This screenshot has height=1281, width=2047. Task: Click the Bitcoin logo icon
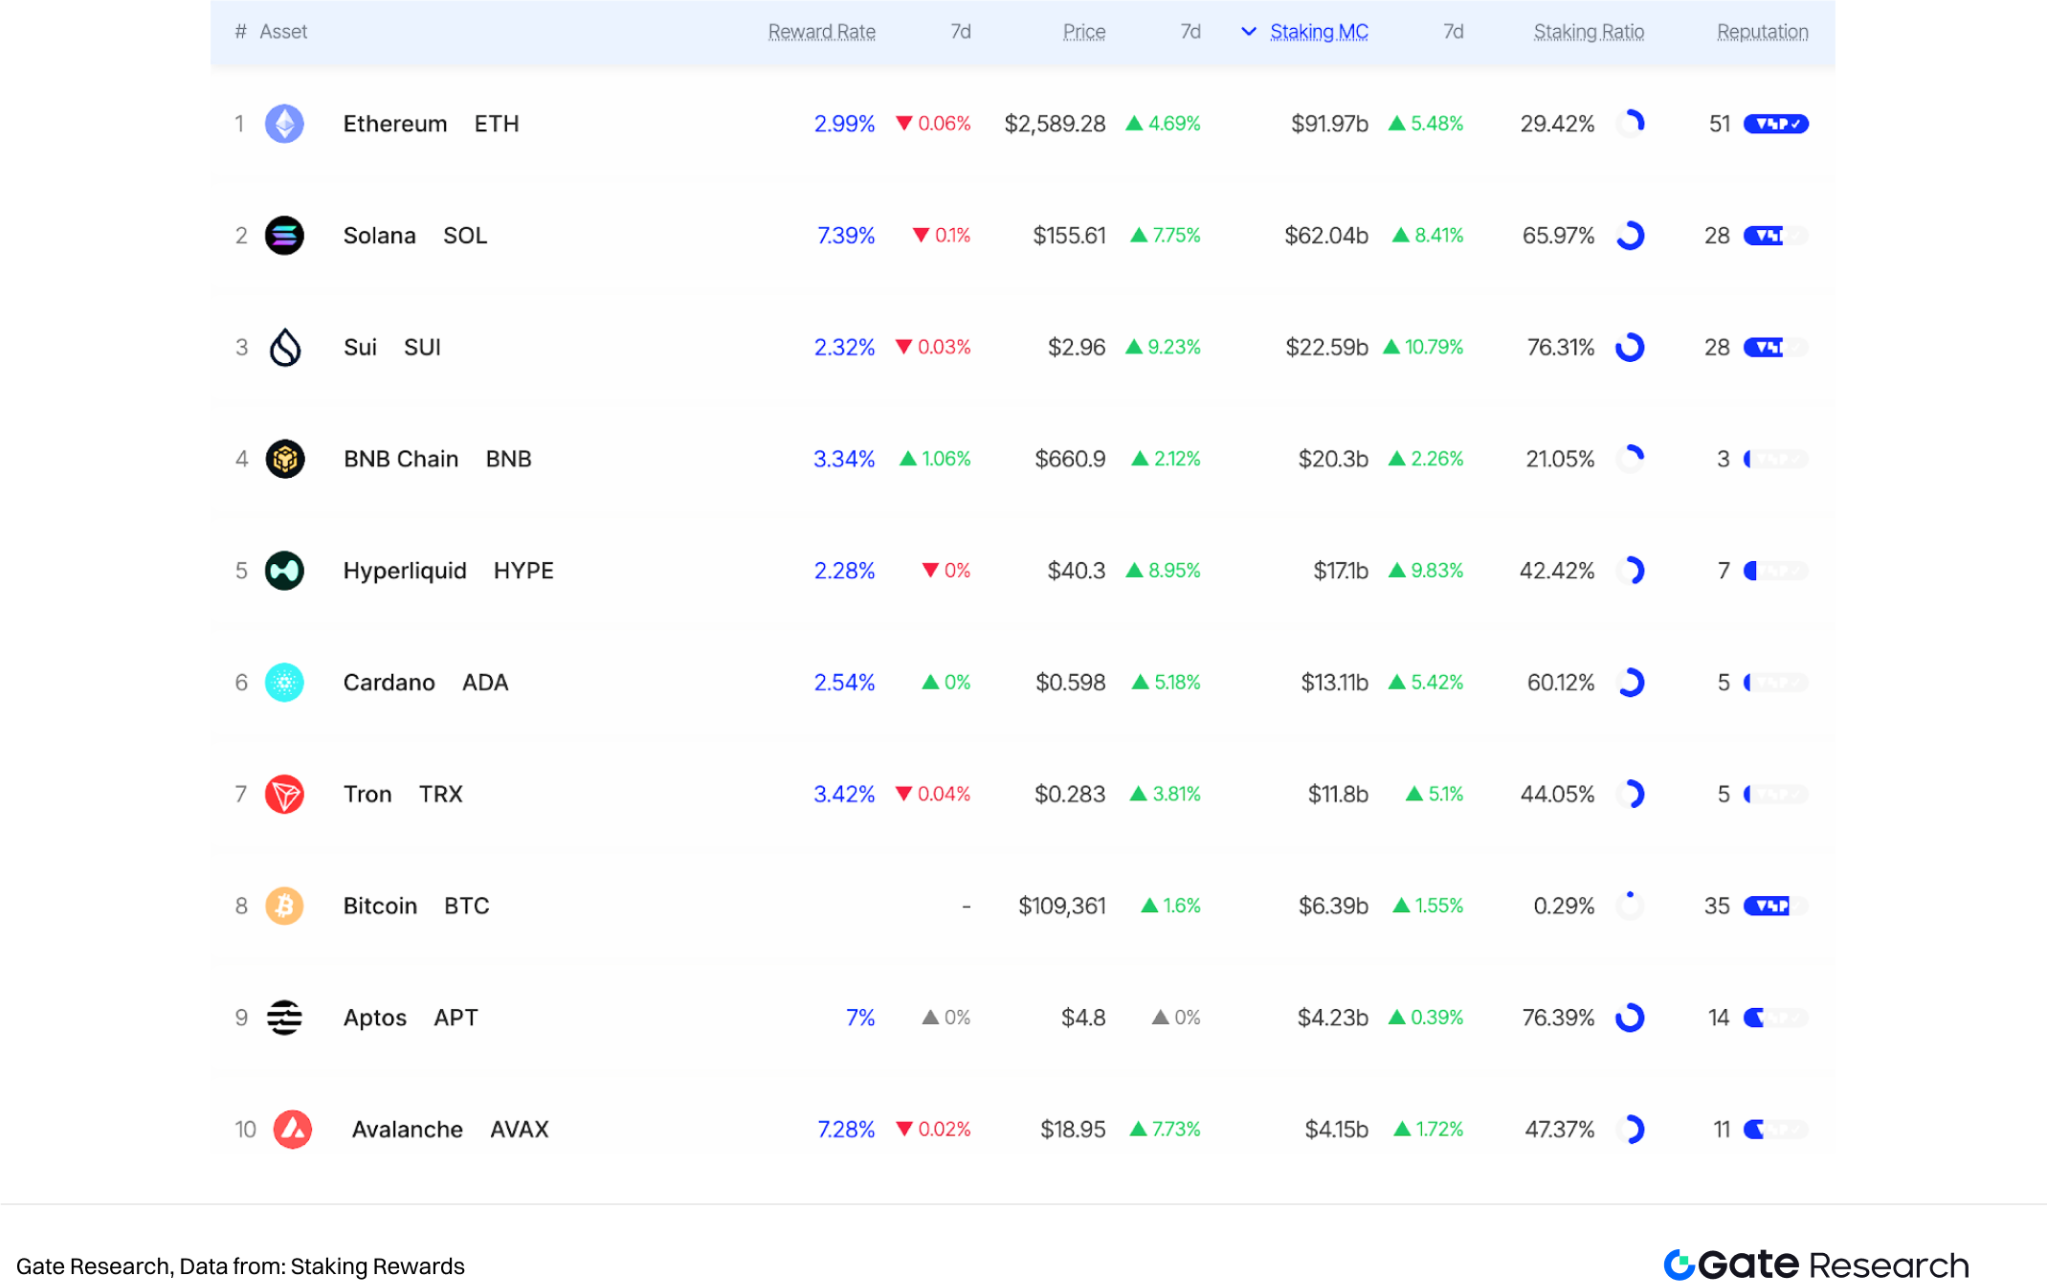[284, 906]
